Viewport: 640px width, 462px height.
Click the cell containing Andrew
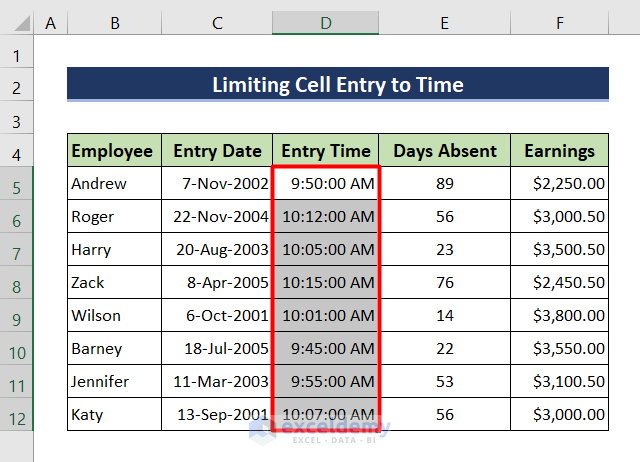(114, 184)
